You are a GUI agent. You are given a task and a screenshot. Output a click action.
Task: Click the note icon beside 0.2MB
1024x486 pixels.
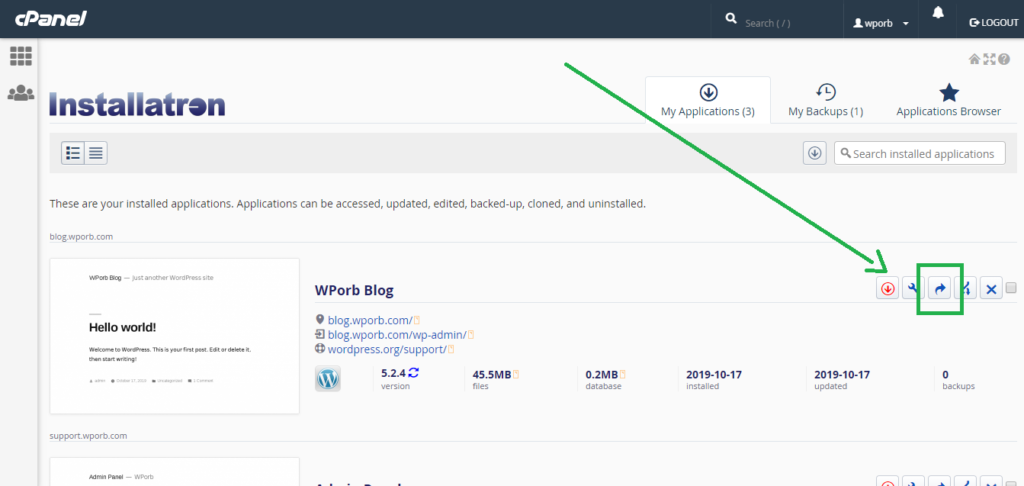pos(622,374)
